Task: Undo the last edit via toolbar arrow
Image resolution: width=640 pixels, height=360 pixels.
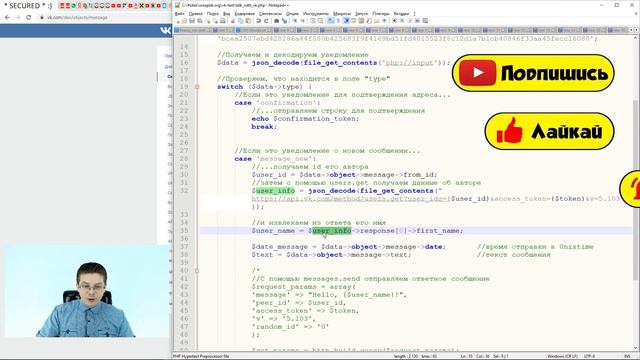Action: click(258, 21)
